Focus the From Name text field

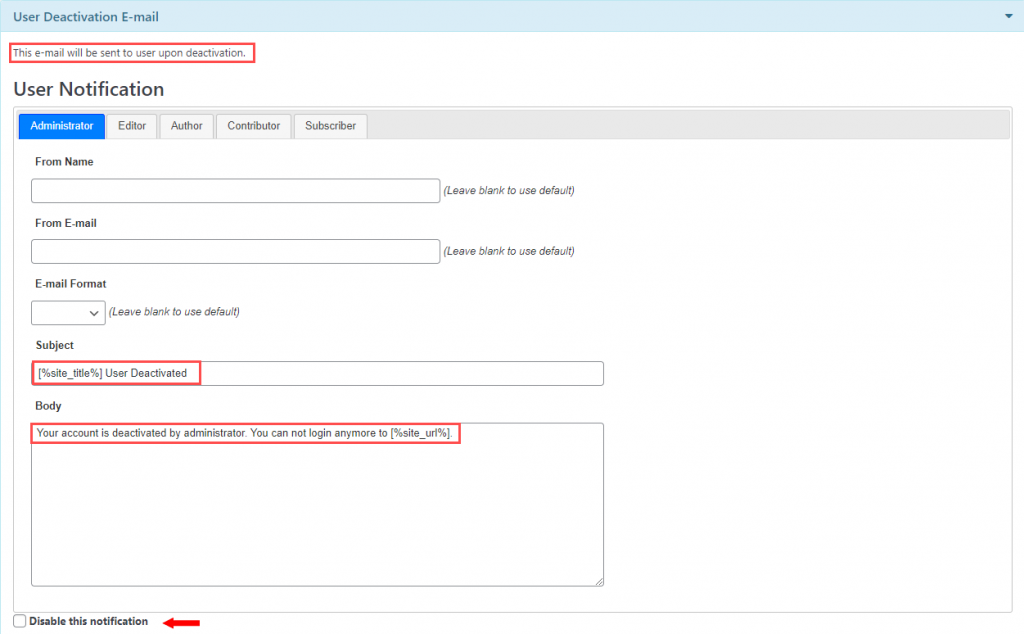coord(235,190)
